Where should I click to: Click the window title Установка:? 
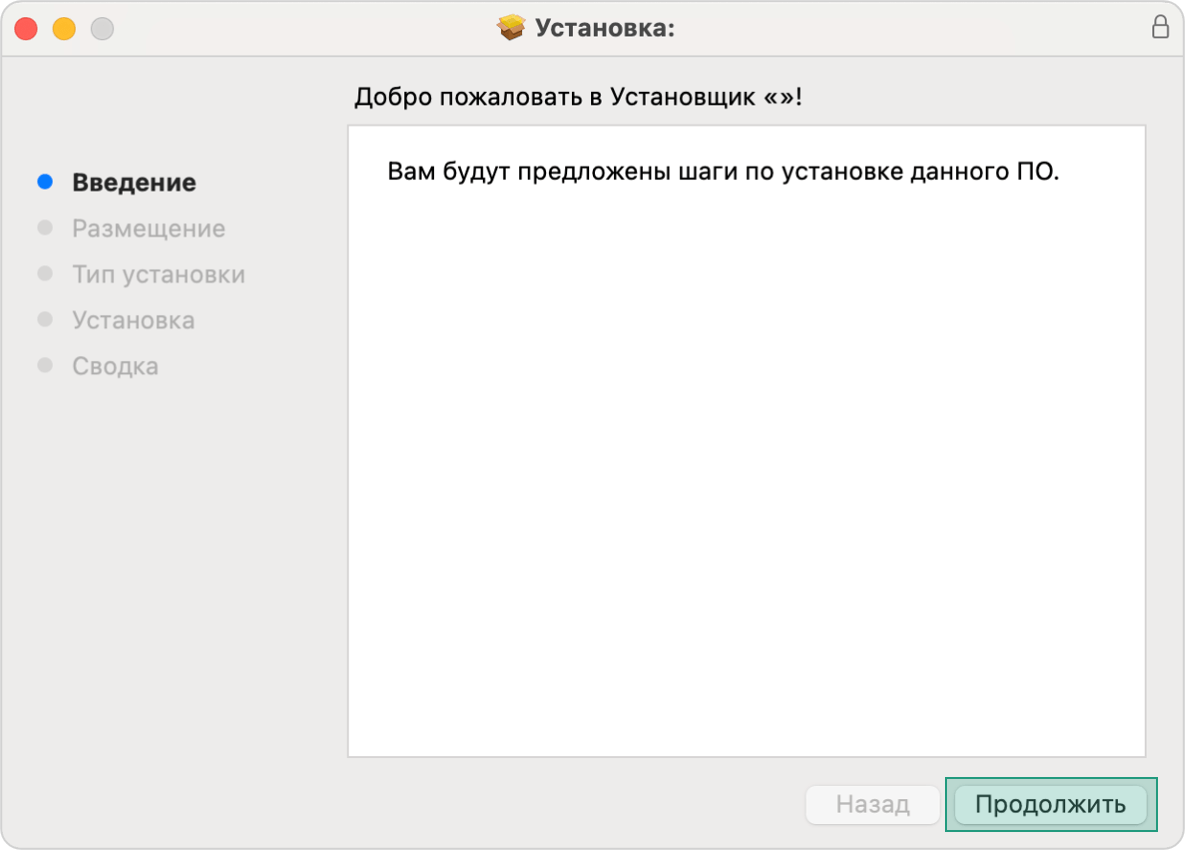[605, 28]
